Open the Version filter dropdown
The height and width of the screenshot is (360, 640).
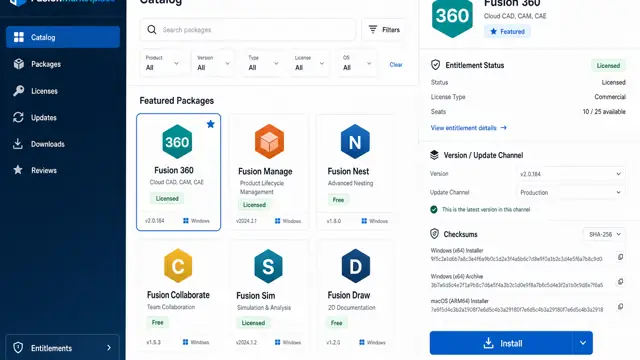(213, 64)
